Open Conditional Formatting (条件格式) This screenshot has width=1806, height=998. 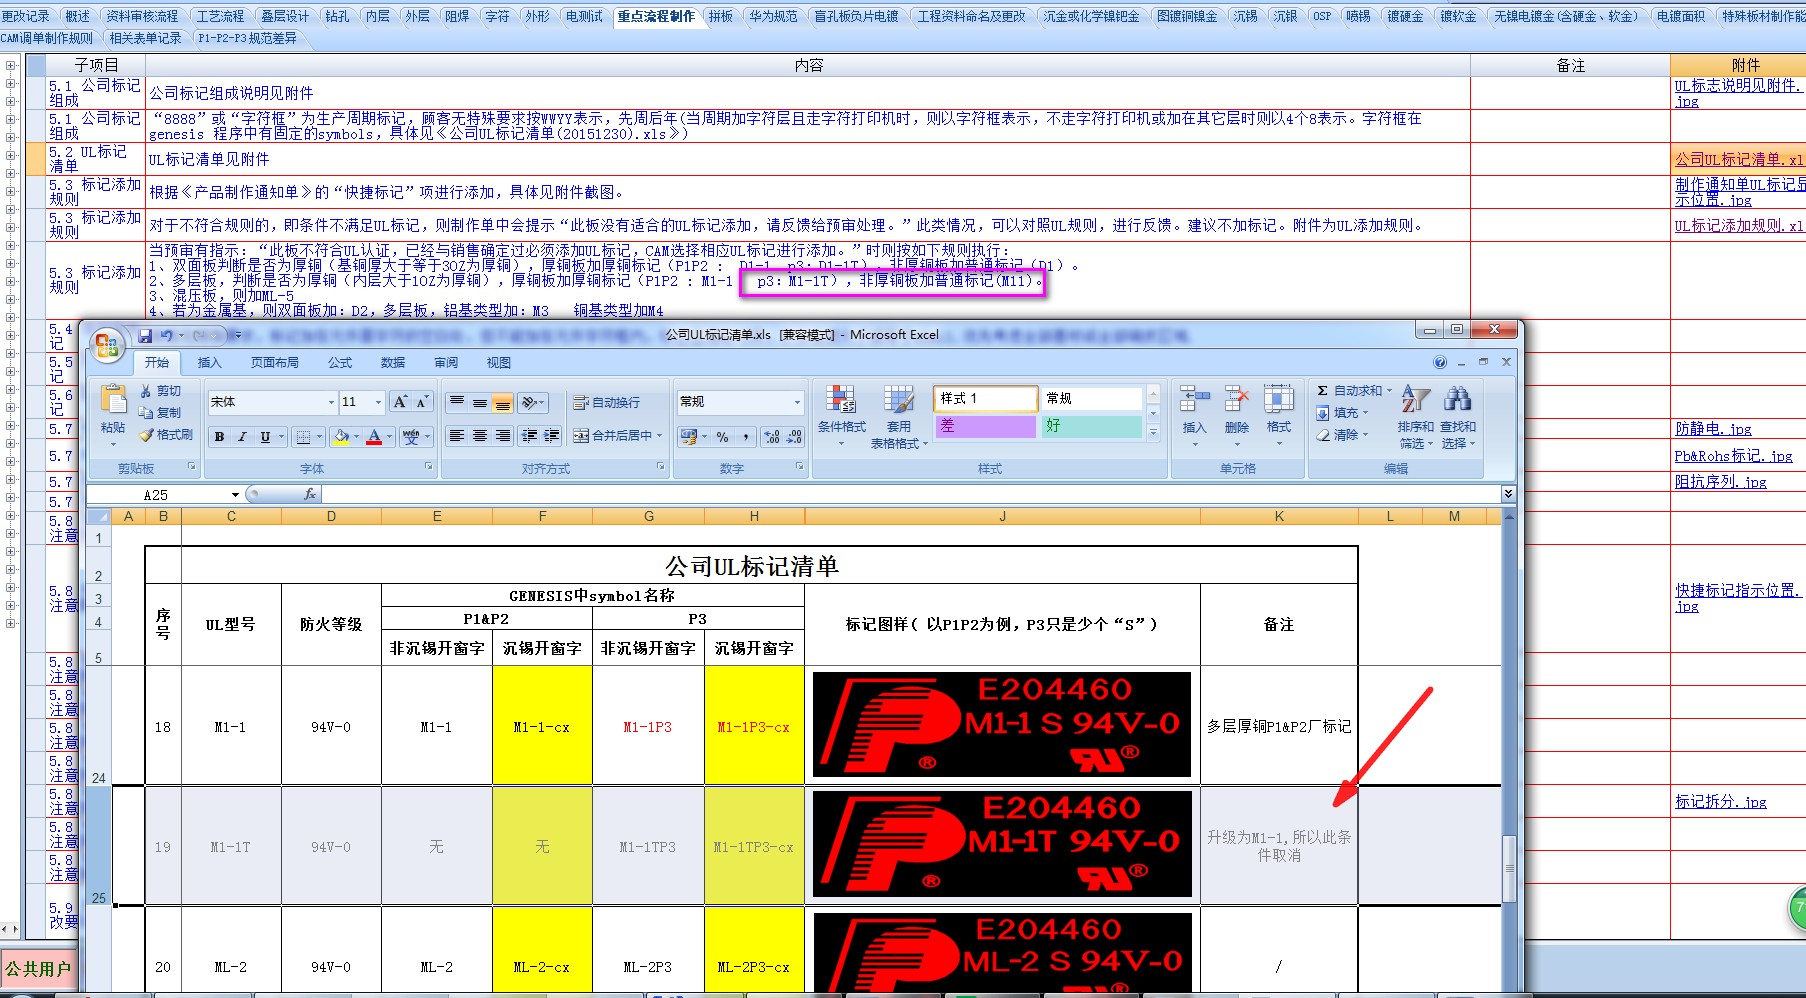841,415
